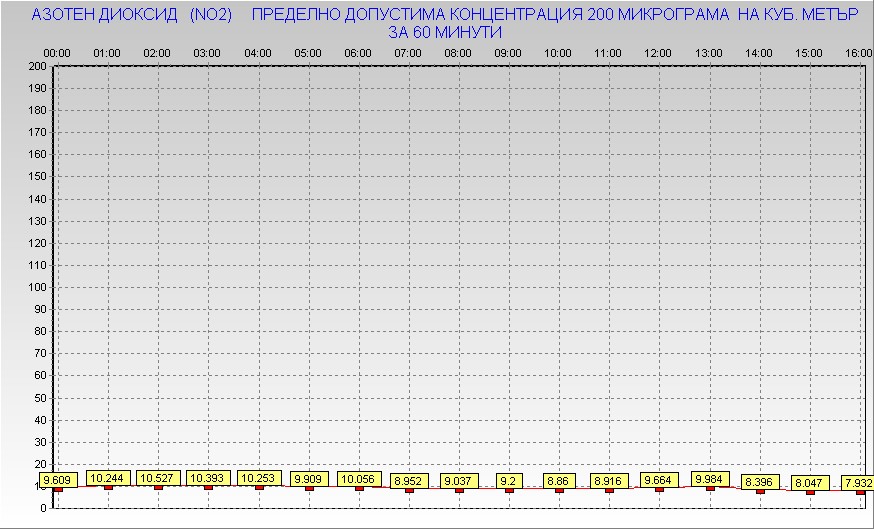Click the red data marker below 10.393
The width and height of the screenshot is (874, 529).
pos(208,487)
